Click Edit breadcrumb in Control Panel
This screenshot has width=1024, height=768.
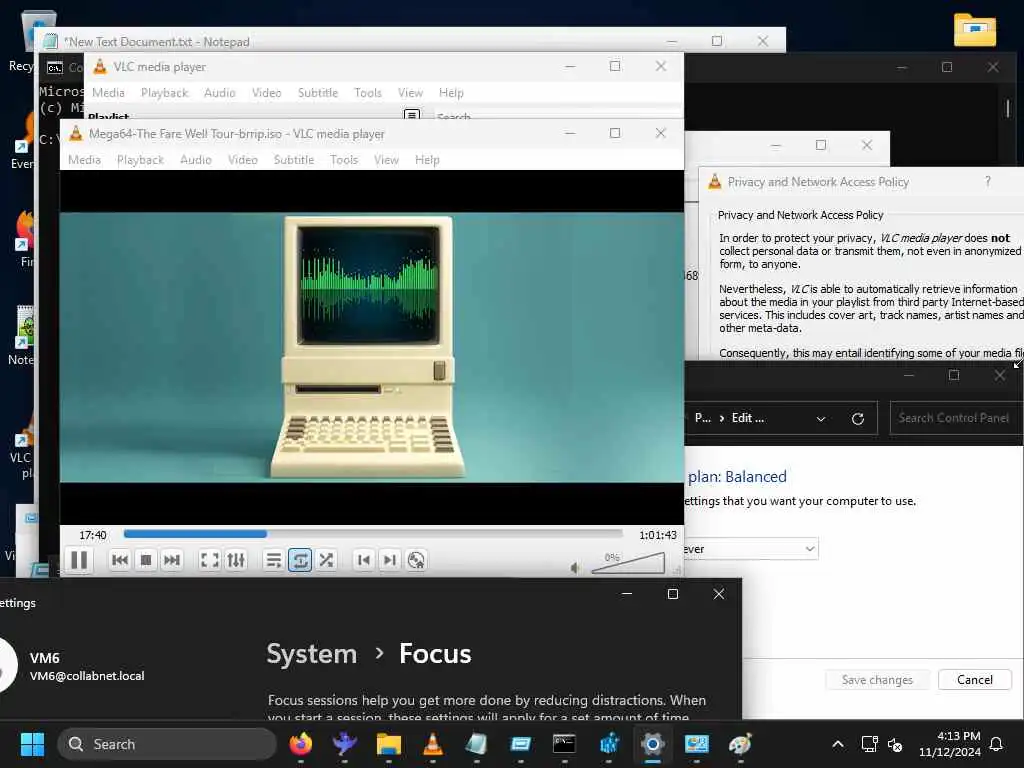(x=747, y=418)
